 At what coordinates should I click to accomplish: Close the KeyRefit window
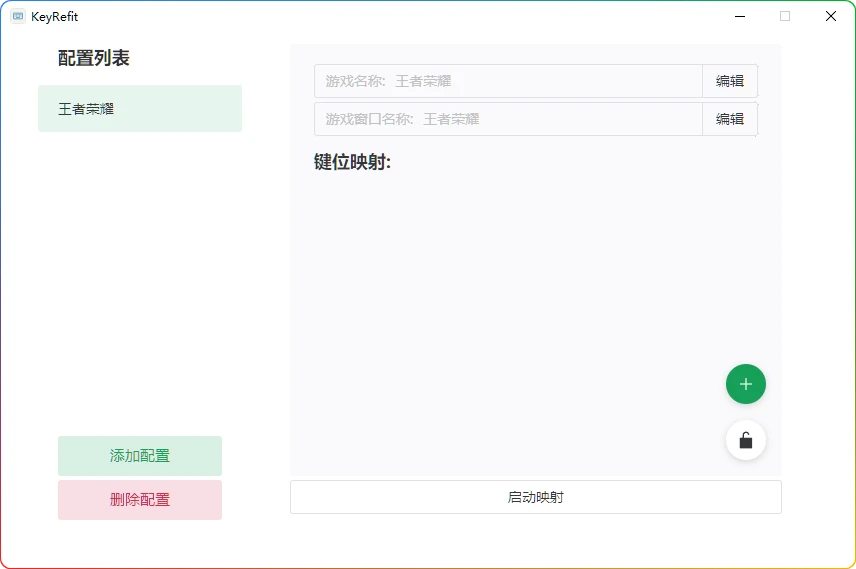[831, 16]
